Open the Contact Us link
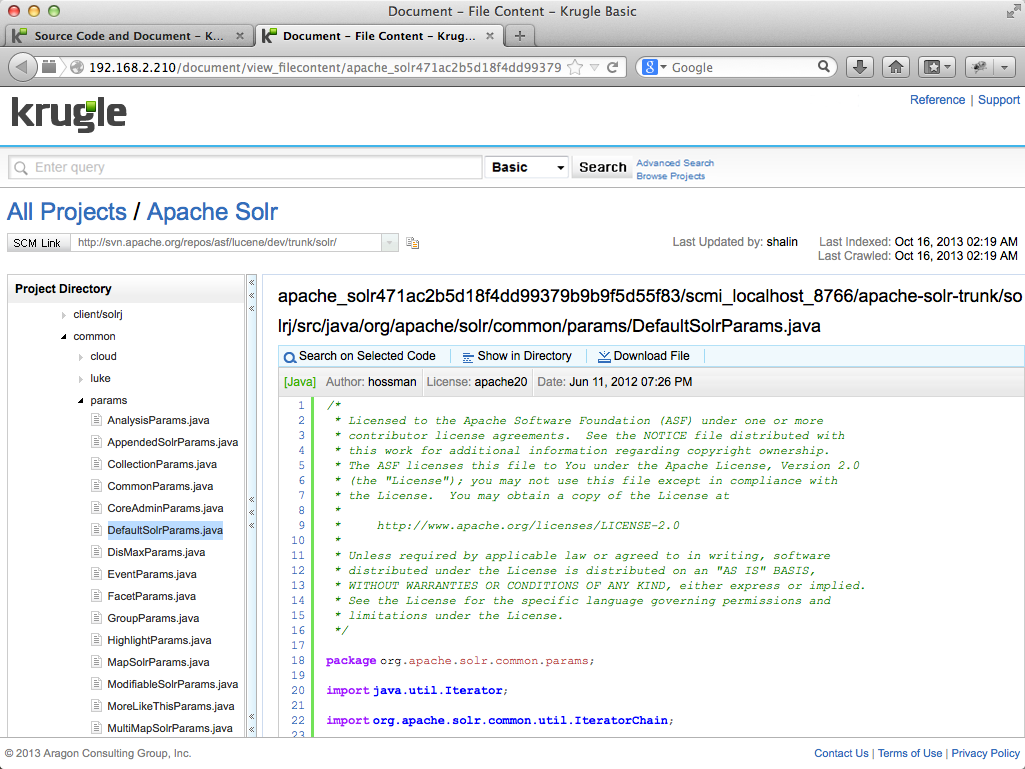The width and height of the screenshot is (1025, 769). coord(841,753)
